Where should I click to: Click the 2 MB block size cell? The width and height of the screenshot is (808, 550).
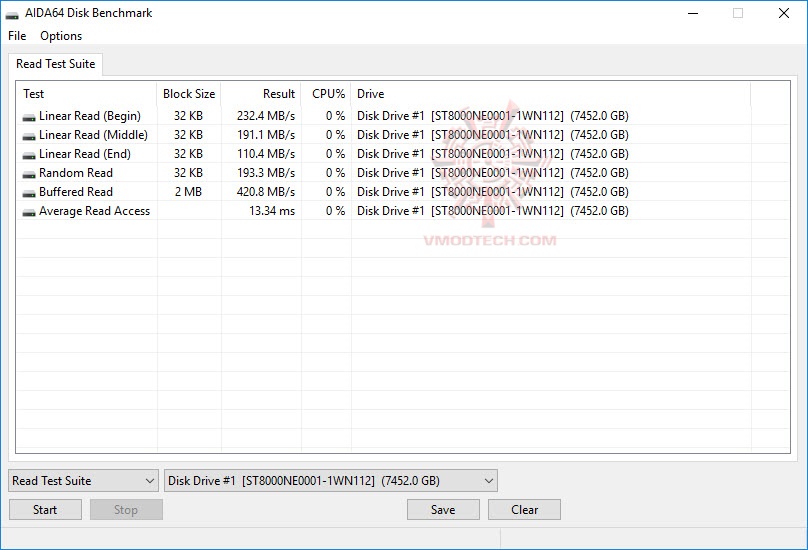[x=188, y=192]
